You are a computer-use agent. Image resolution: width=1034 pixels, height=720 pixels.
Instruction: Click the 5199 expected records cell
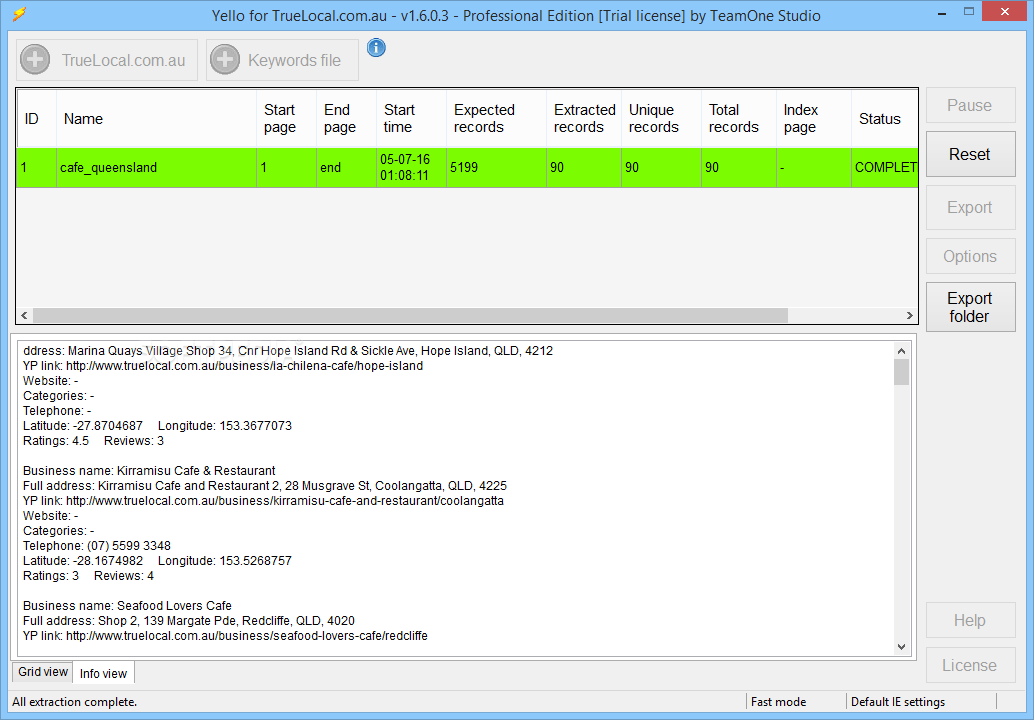(x=496, y=167)
